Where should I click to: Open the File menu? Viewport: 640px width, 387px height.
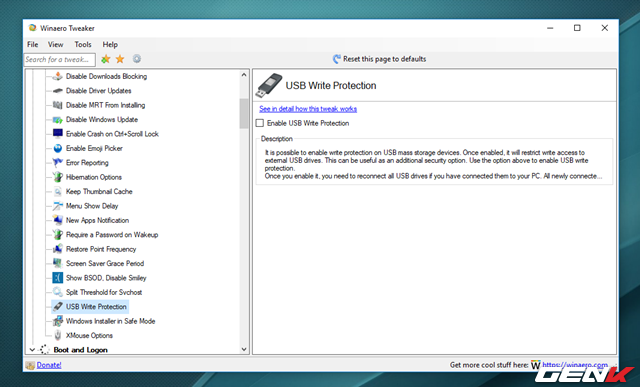[33, 44]
